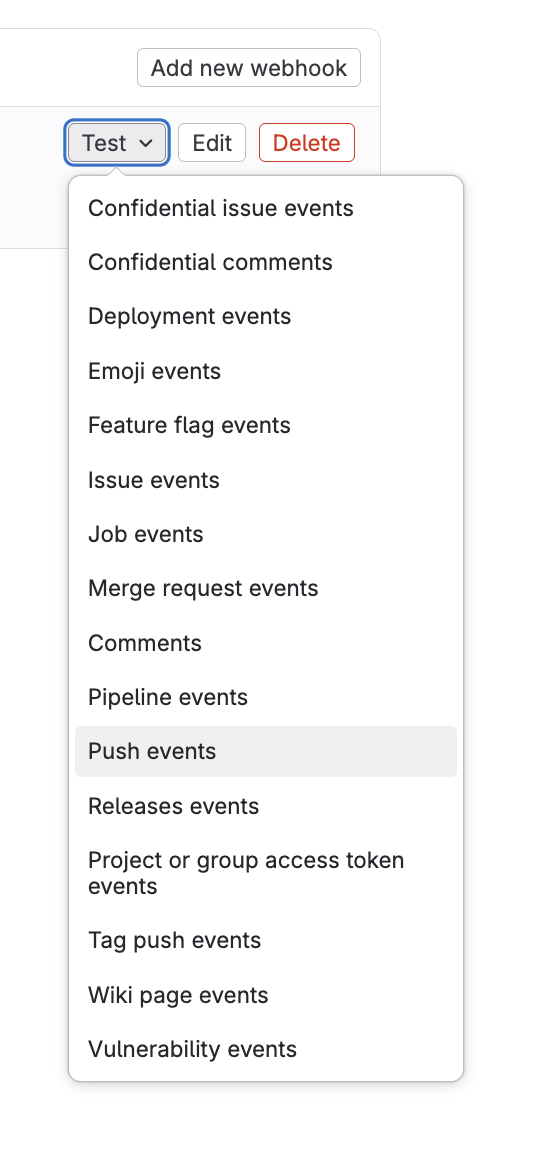Viewport: 536px width, 1152px height.
Task: Test Vulnerability events option
Action: 266,1049
